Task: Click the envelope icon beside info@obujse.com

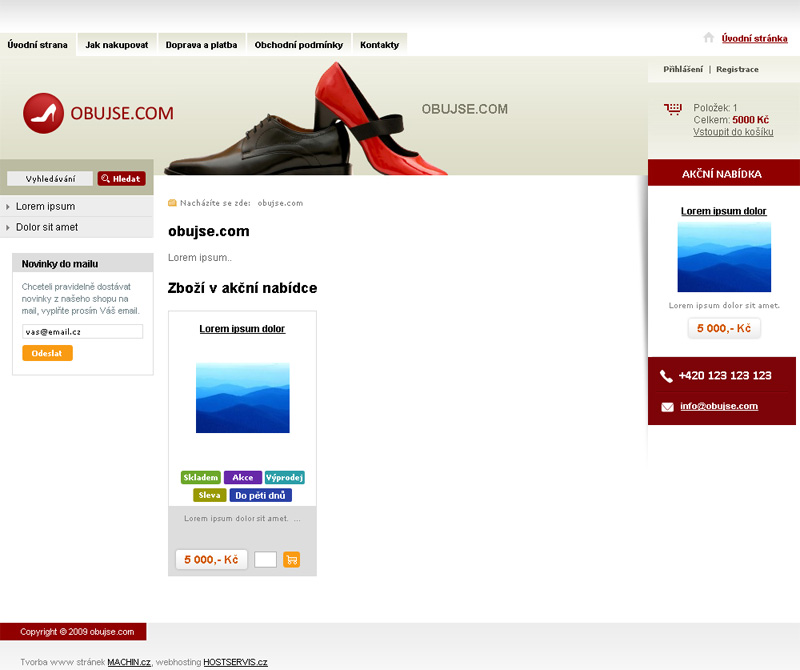Action: pyautogui.click(x=667, y=407)
